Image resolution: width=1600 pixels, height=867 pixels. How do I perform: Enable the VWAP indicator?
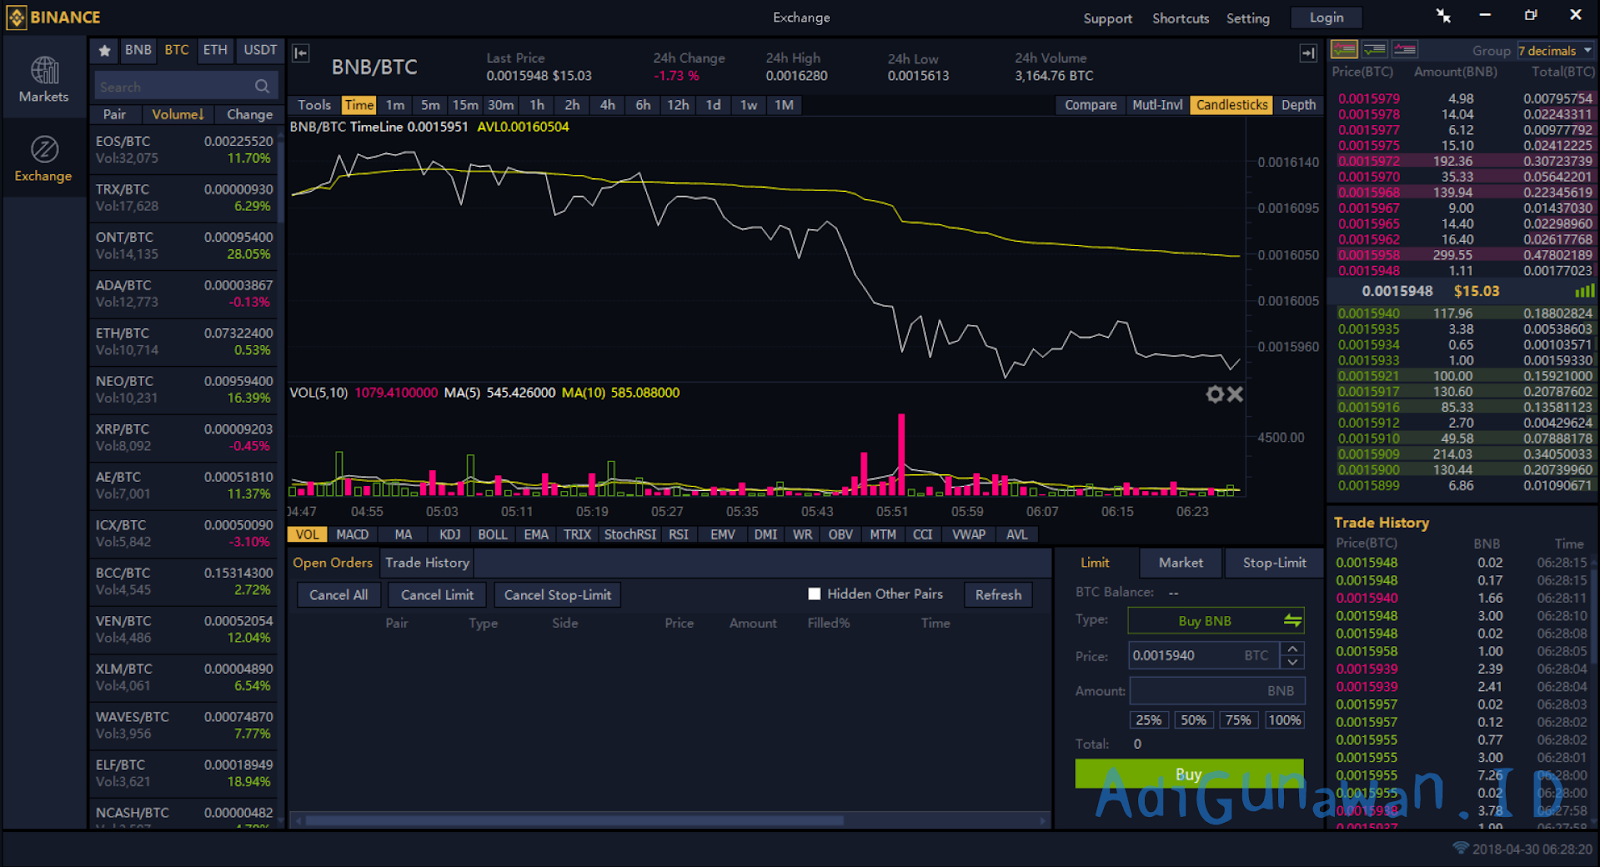click(x=969, y=535)
